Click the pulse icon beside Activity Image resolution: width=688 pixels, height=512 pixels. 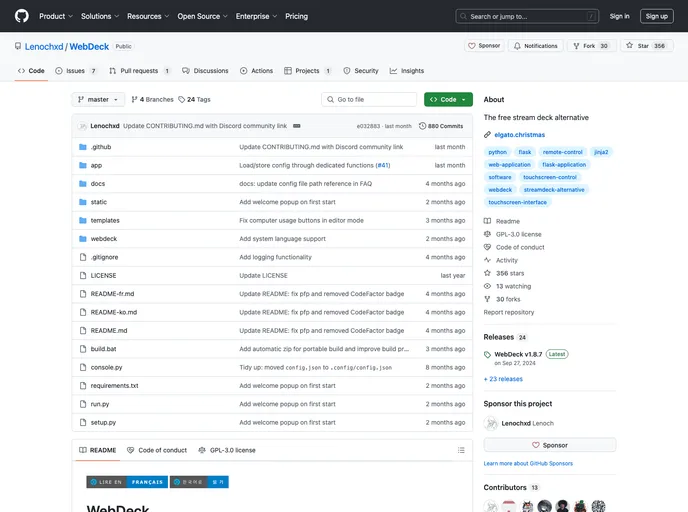pos(487,260)
